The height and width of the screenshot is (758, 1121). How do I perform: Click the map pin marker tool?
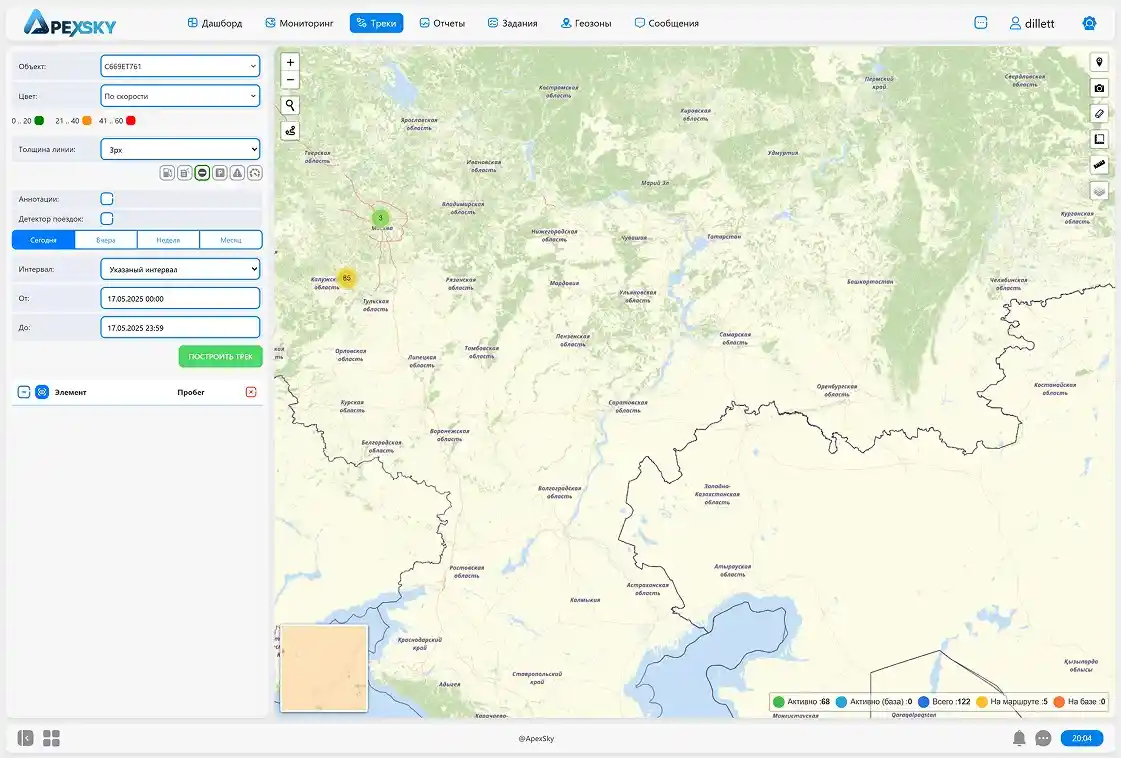1099,62
